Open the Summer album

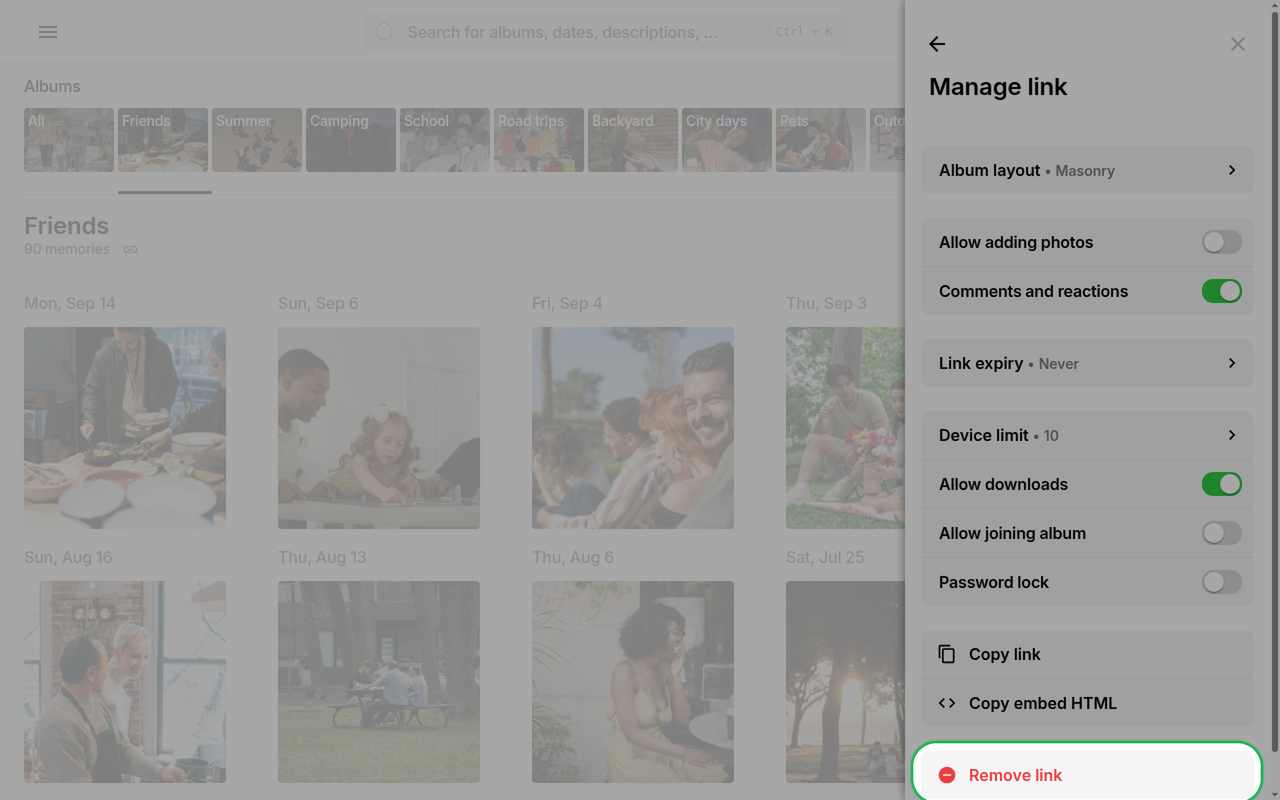click(x=257, y=140)
